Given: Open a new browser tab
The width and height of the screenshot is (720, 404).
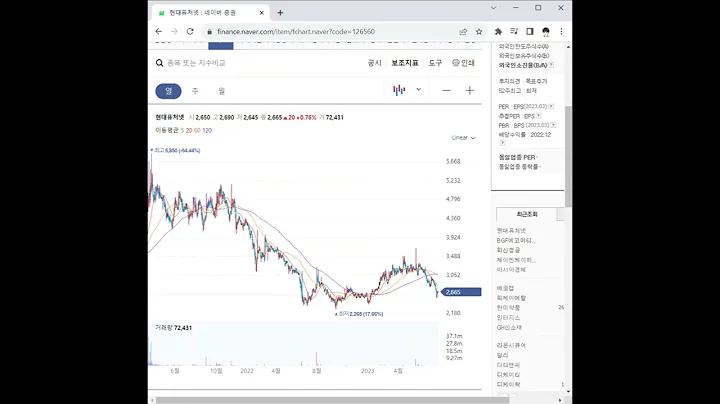Looking at the screenshot, I should (x=280, y=13).
